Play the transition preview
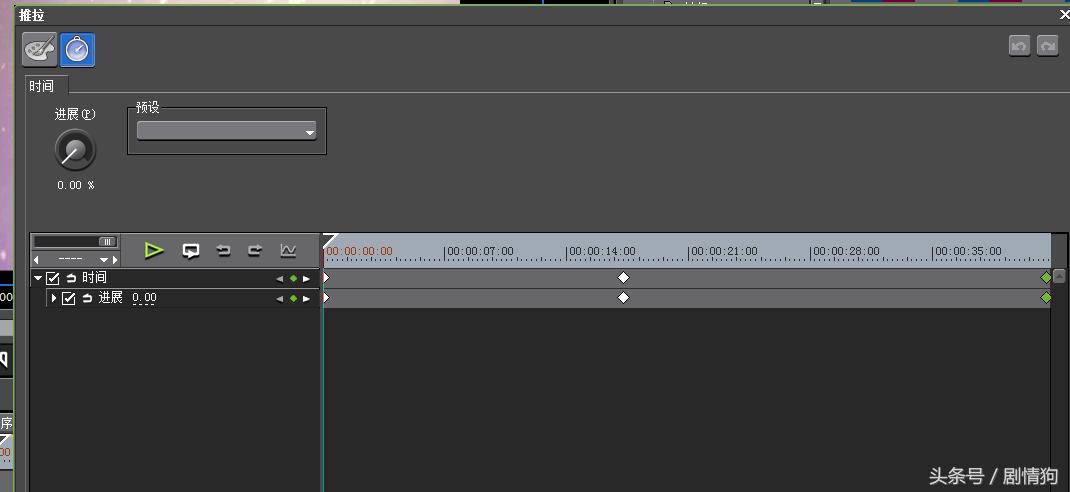Image resolution: width=1070 pixels, height=492 pixels. pyautogui.click(x=154, y=250)
